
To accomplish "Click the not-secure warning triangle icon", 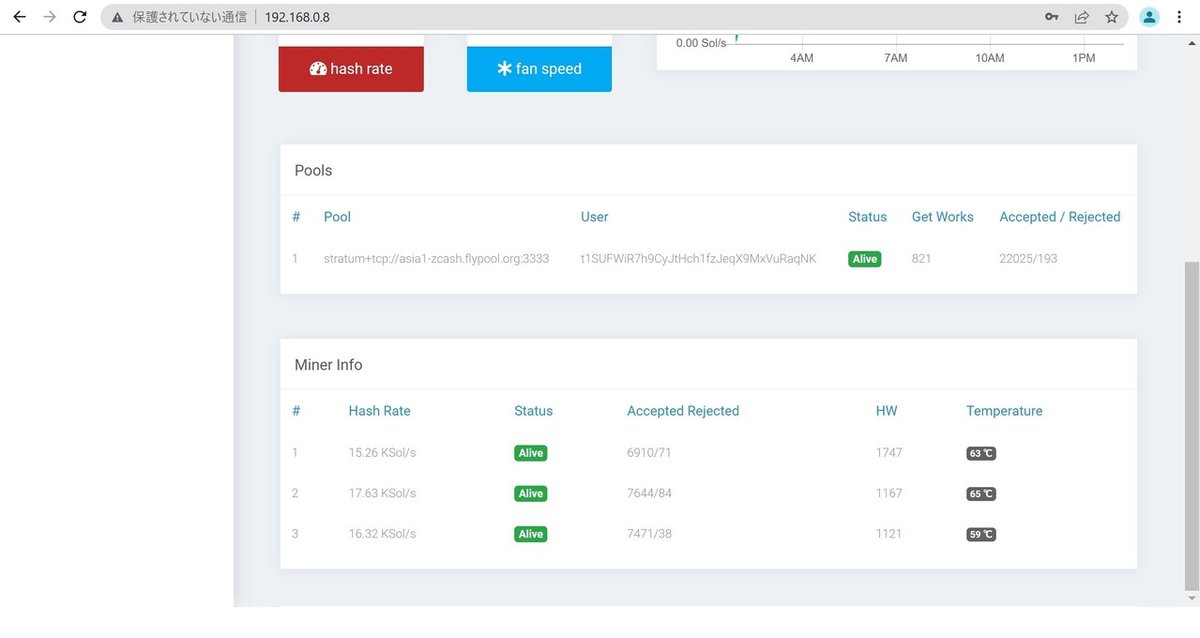I will click(118, 17).
